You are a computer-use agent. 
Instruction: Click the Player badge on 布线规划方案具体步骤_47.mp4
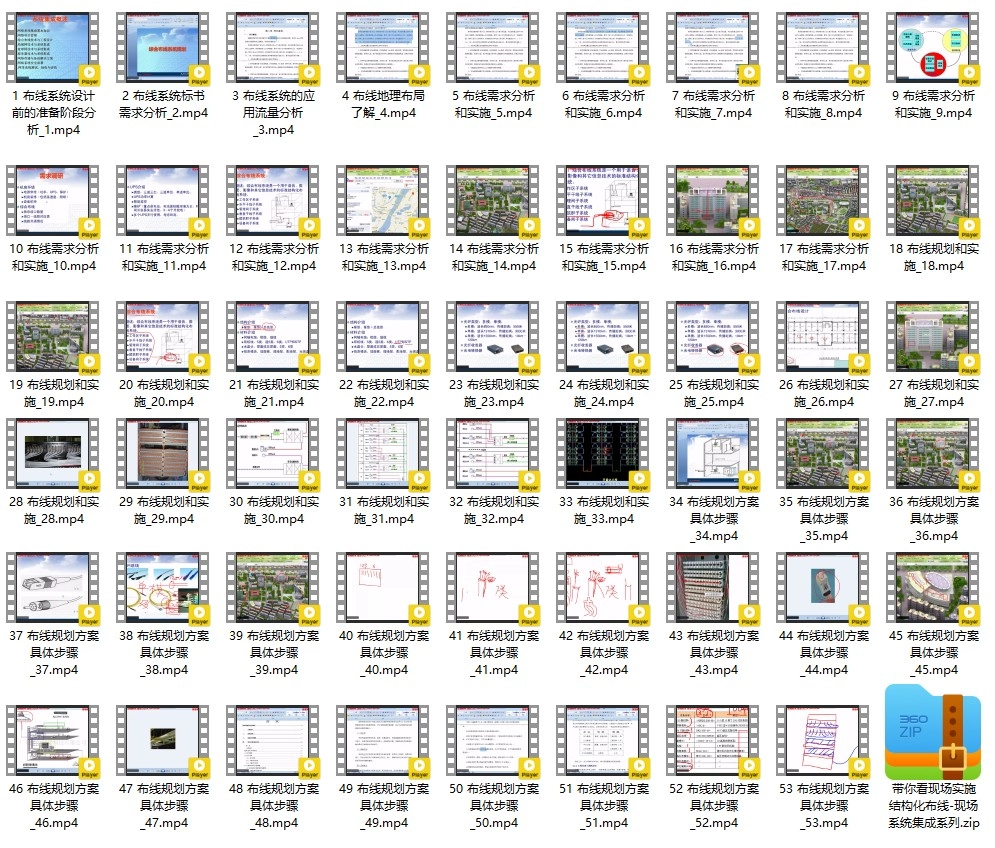tap(199, 768)
